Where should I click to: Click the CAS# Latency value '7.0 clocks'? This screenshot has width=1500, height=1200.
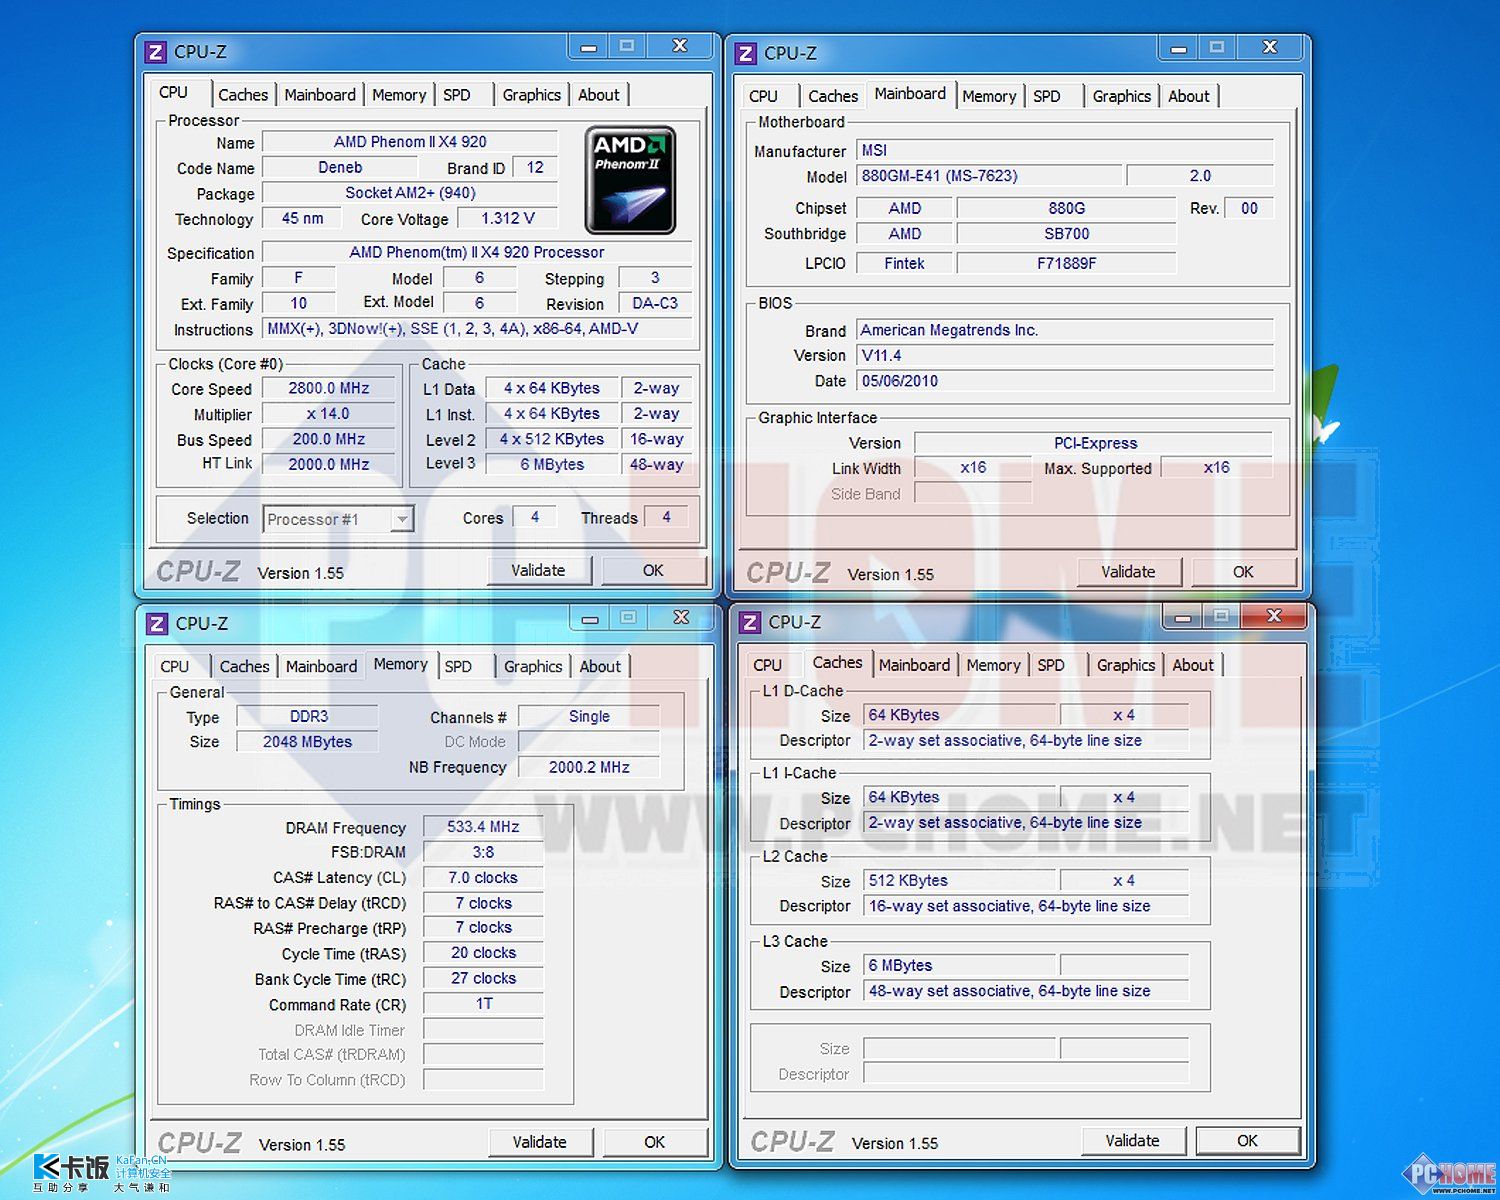[483, 878]
